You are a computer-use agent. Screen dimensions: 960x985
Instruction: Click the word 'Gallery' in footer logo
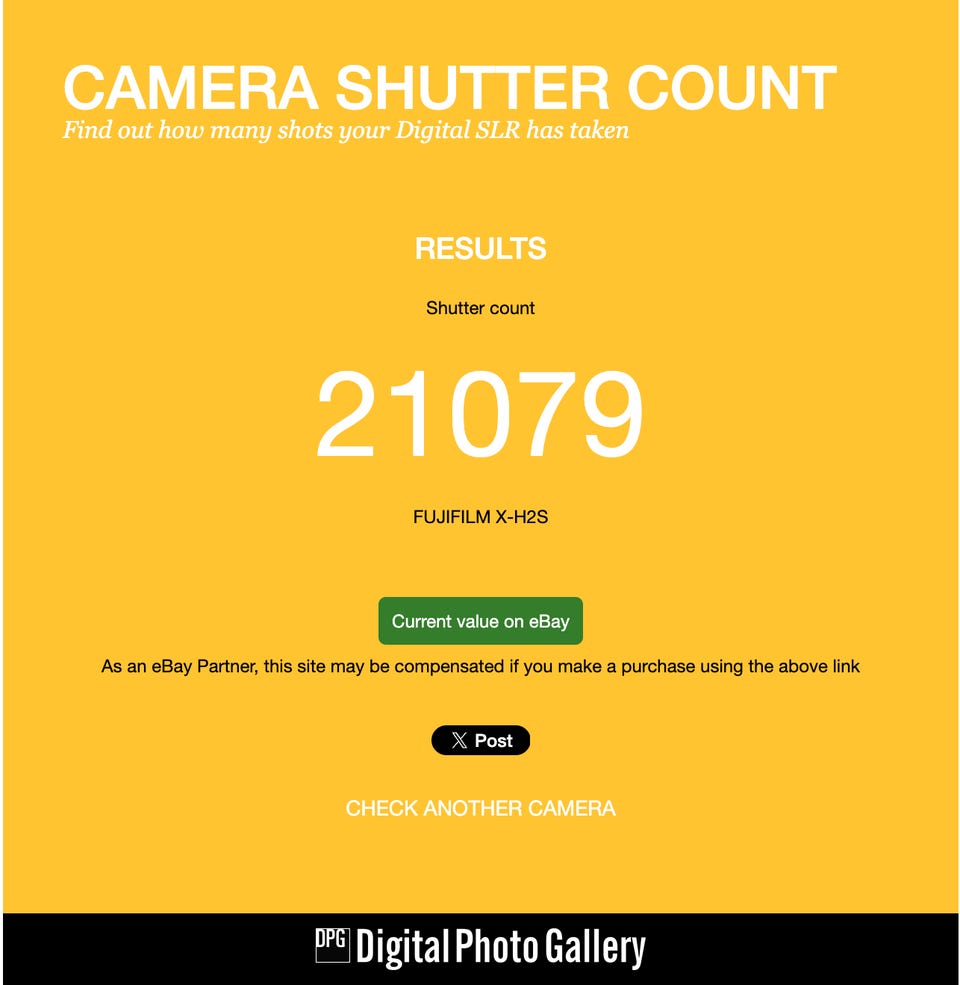595,947
